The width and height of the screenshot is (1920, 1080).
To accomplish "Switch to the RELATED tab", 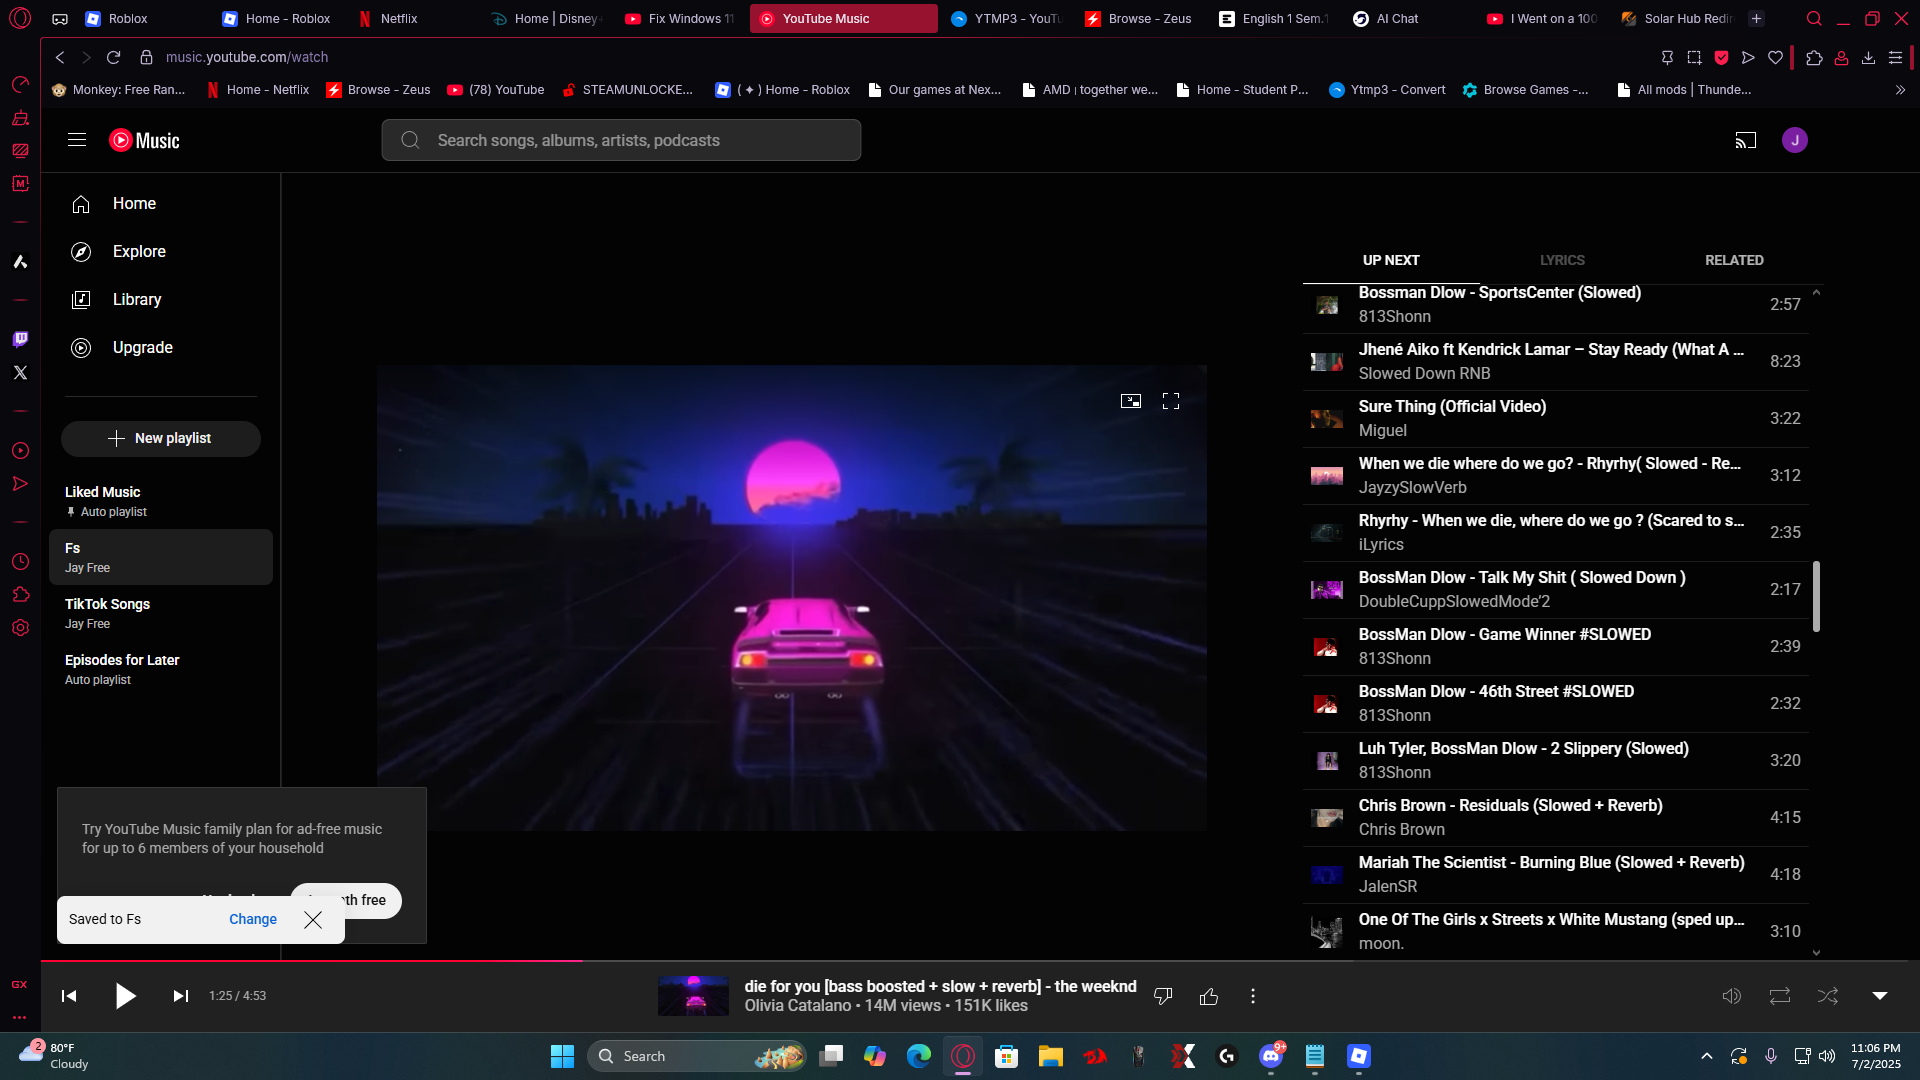I will 1734,260.
